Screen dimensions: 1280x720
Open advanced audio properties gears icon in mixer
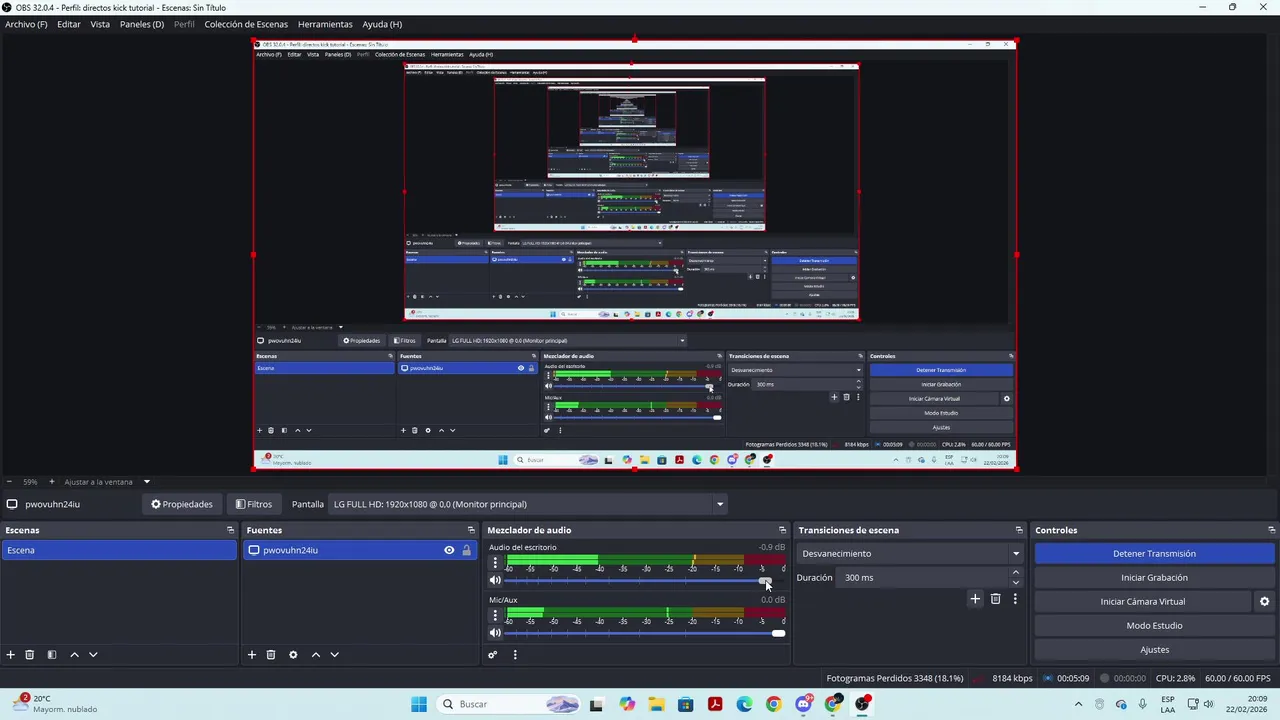click(493, 655)
